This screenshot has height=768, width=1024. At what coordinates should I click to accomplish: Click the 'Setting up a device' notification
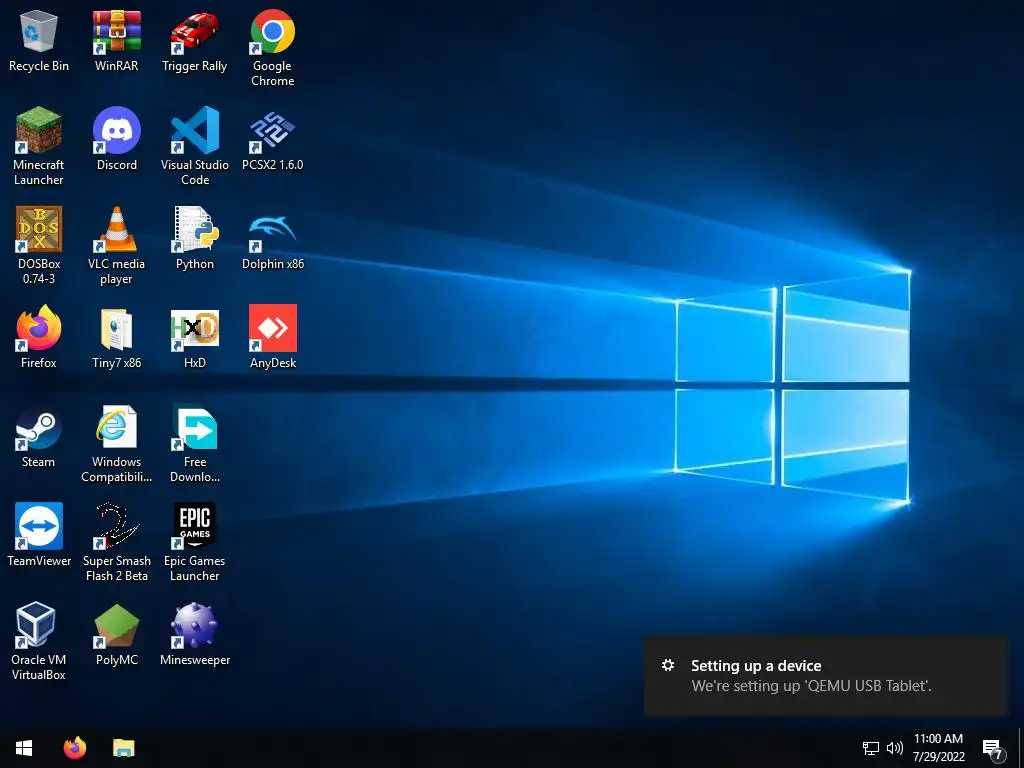coord(825,676)
